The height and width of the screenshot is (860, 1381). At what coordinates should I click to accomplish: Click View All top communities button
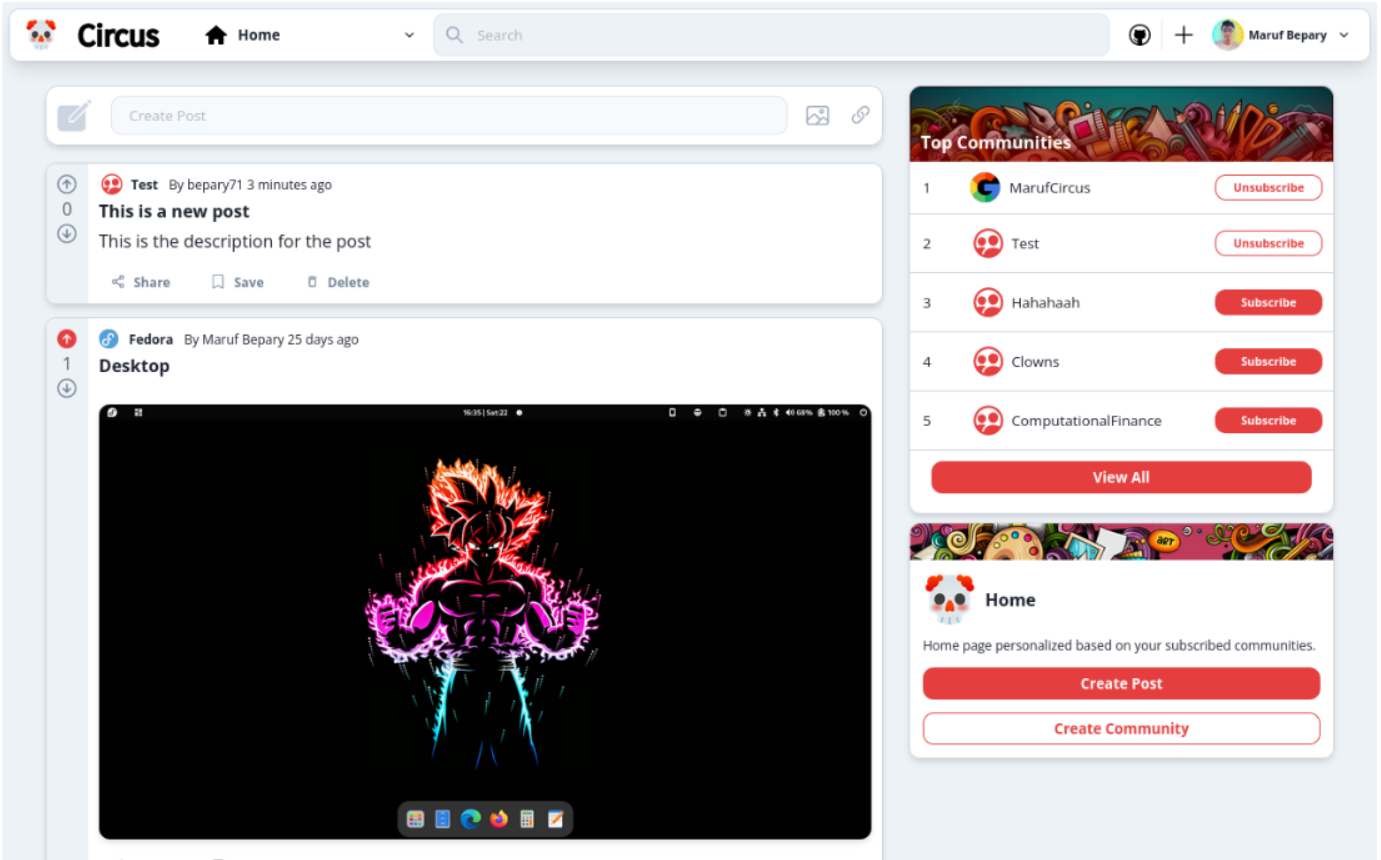click(x=1120, y=478)
